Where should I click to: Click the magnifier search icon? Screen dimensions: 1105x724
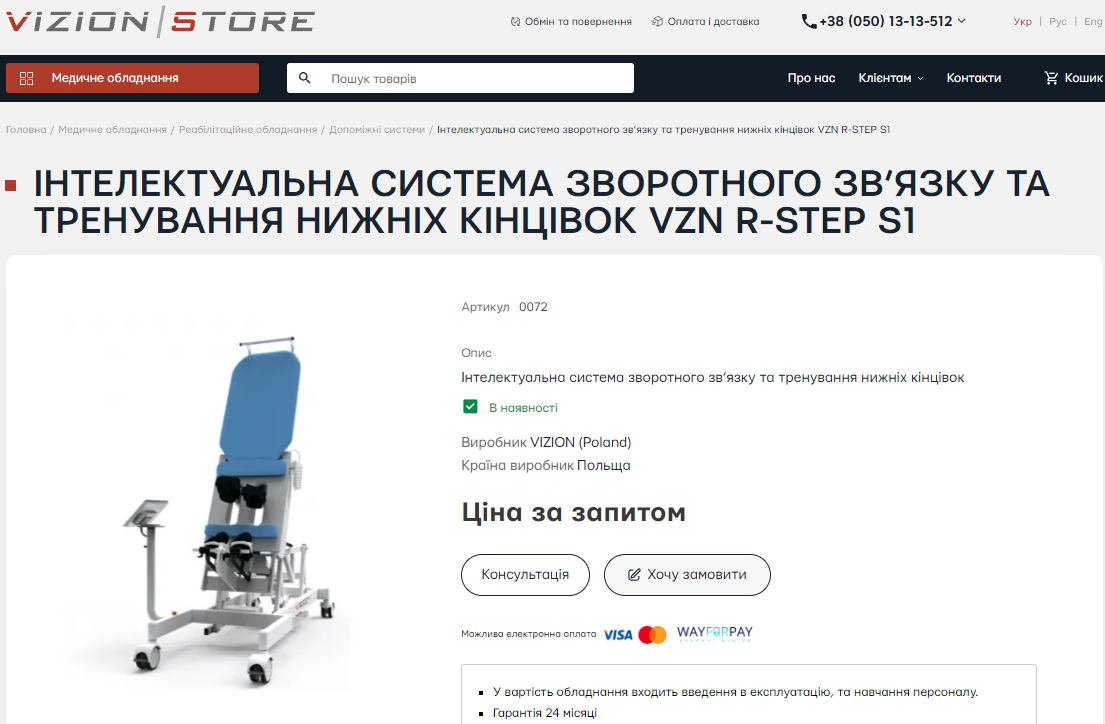304,78
